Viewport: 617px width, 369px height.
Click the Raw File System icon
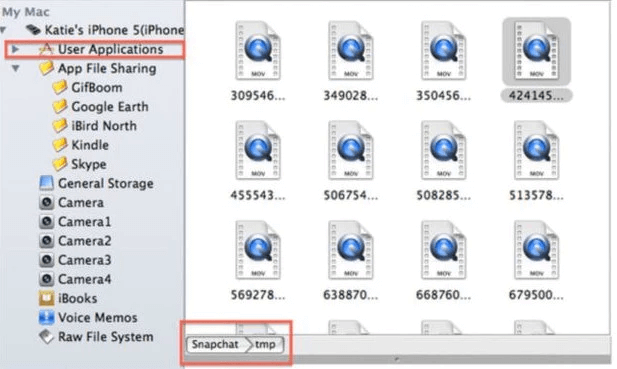(x=46, y=337)
